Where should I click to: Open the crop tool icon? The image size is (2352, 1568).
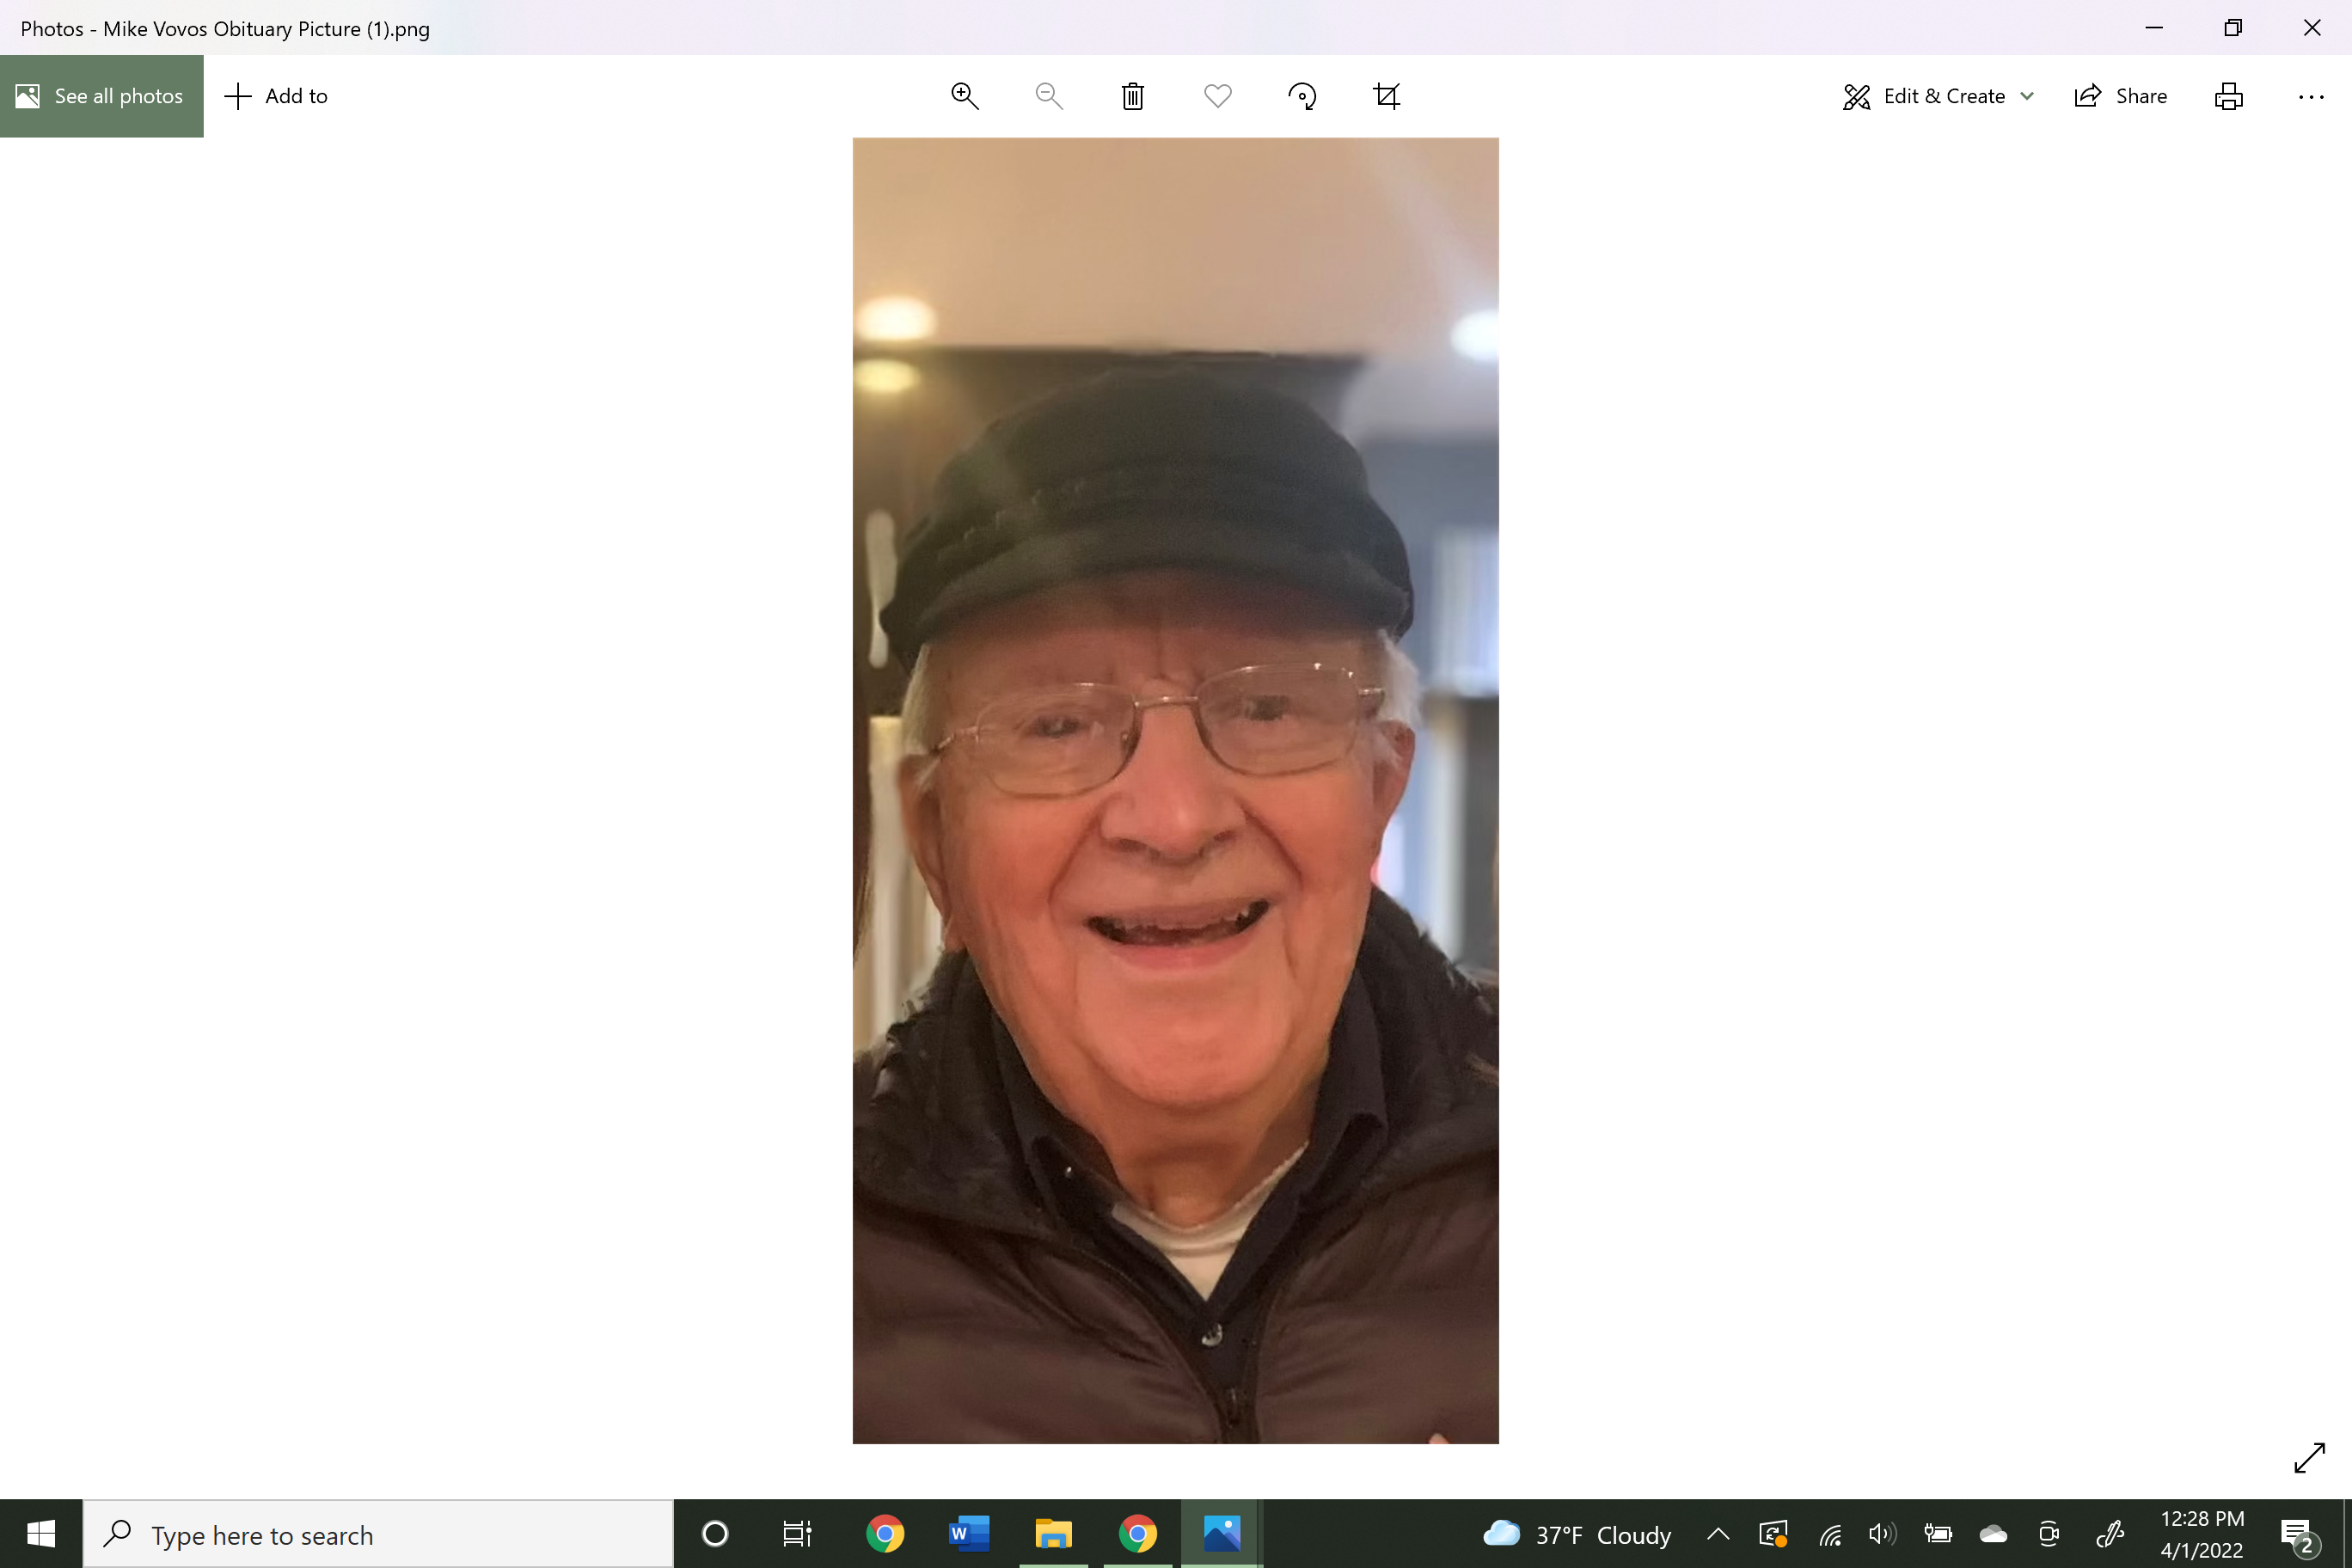1387,96
